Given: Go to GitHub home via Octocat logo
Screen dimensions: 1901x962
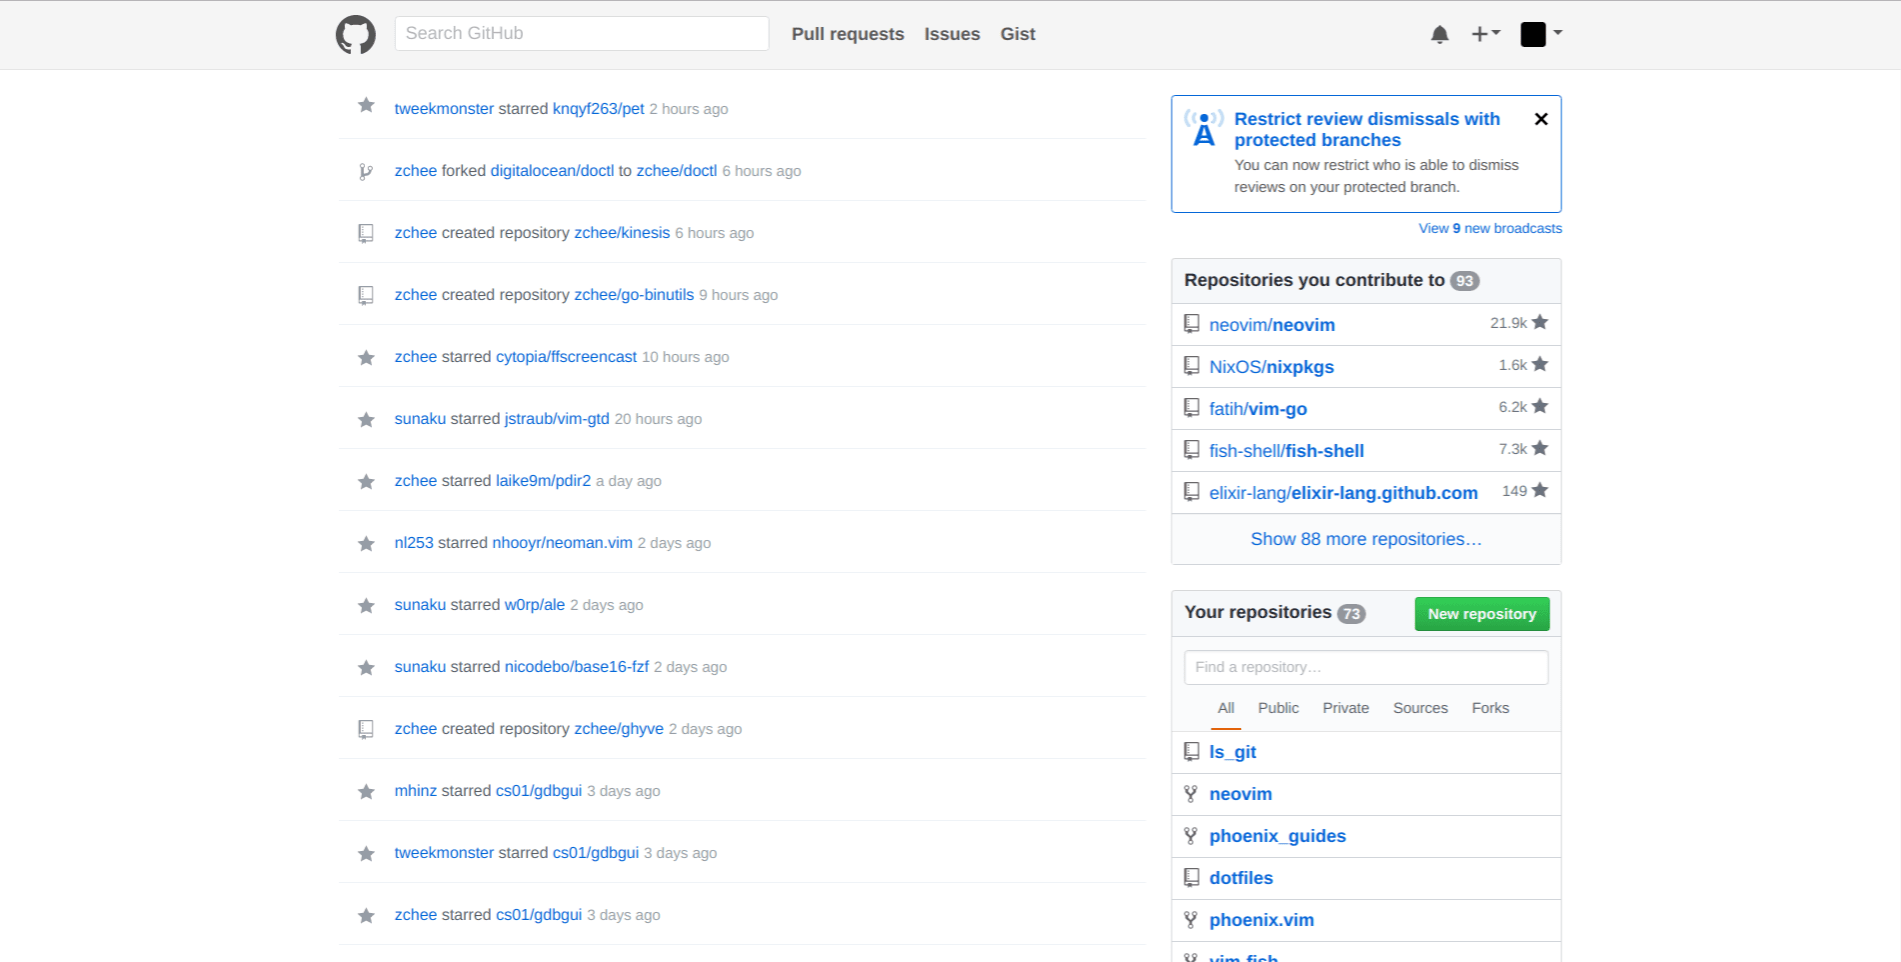Looking at the screenshot, I should [355, 34].
